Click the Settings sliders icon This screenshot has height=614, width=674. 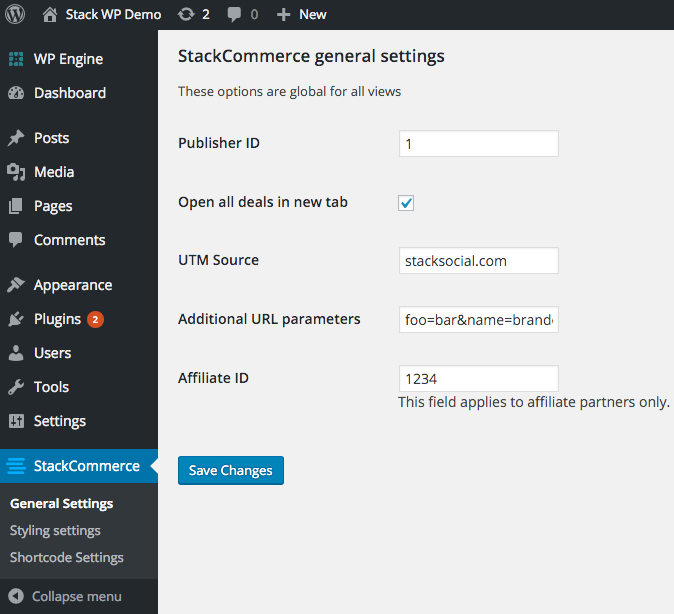(16, 421)
